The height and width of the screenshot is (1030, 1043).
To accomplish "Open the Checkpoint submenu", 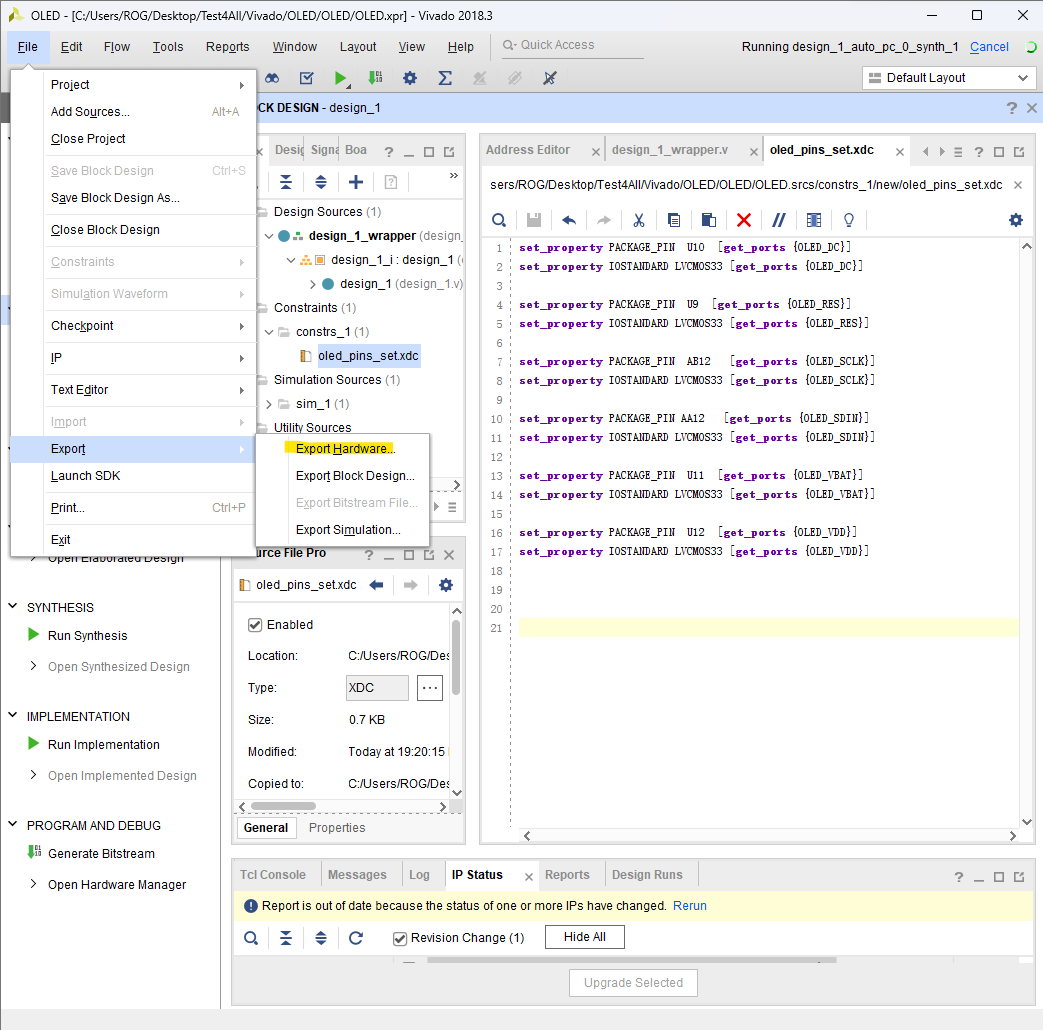I will click(x=133, y=326).
